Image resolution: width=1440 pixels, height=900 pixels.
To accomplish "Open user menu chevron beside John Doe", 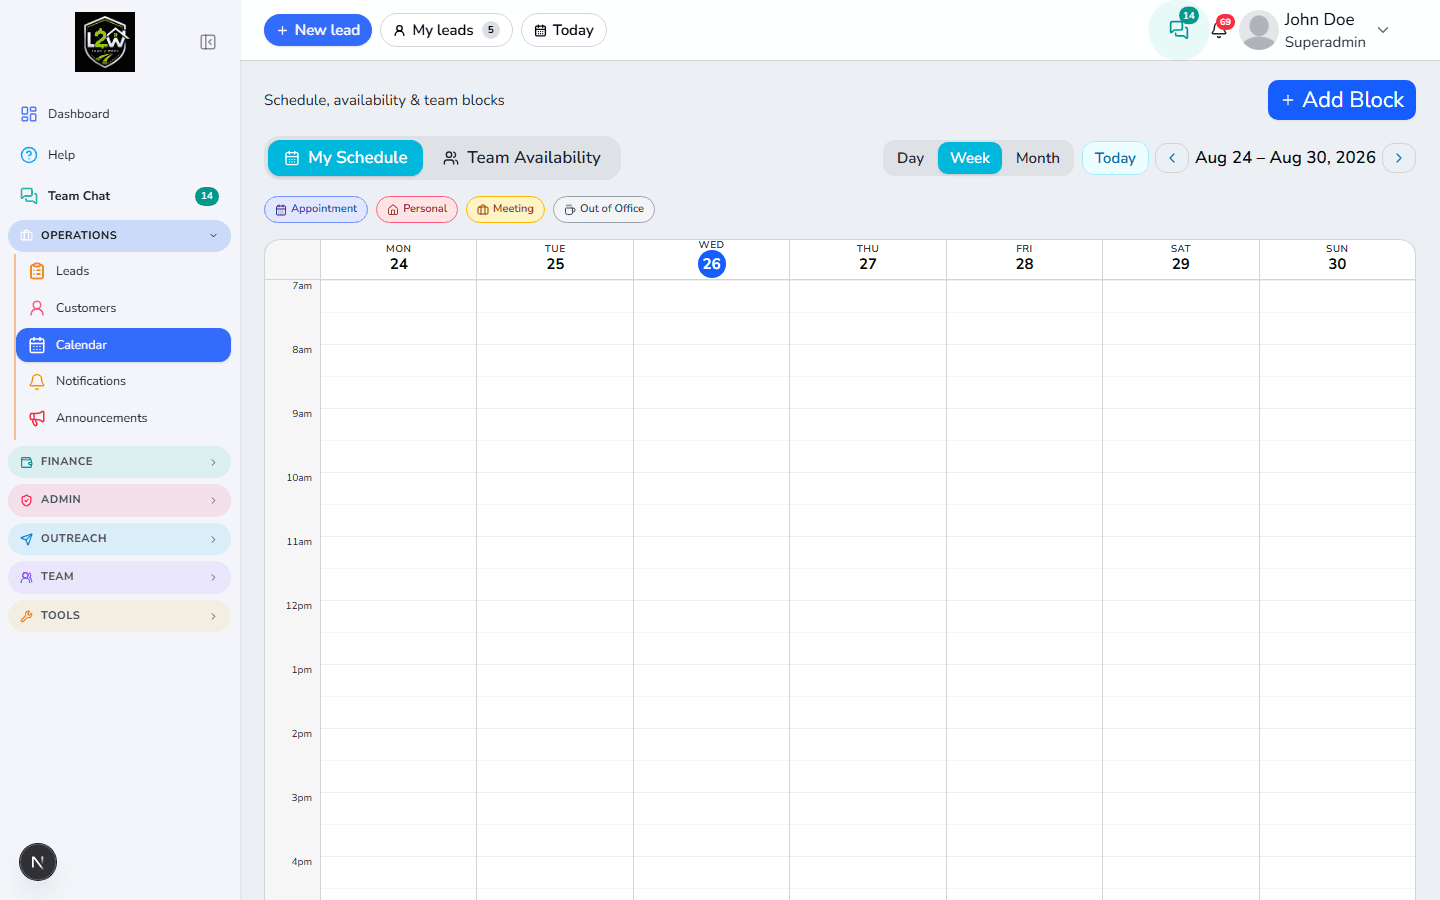I will (1383, 30).
